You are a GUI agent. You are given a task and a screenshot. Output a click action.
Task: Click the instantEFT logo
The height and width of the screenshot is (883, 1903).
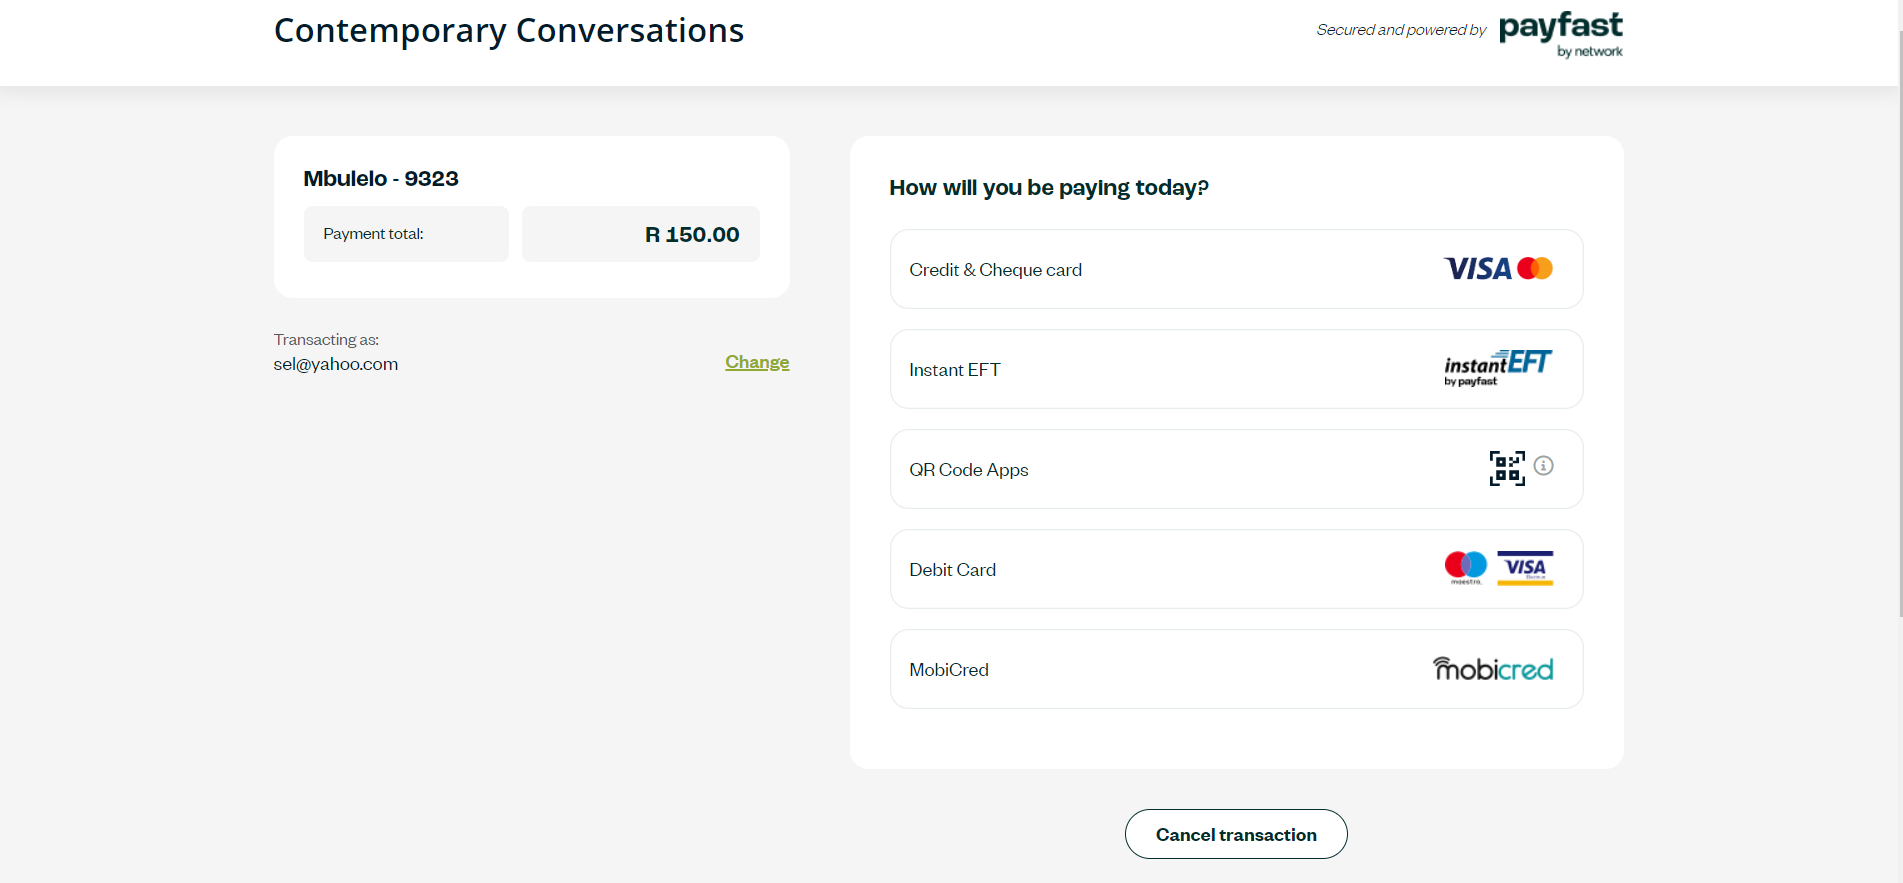[x=1497, y=368]
